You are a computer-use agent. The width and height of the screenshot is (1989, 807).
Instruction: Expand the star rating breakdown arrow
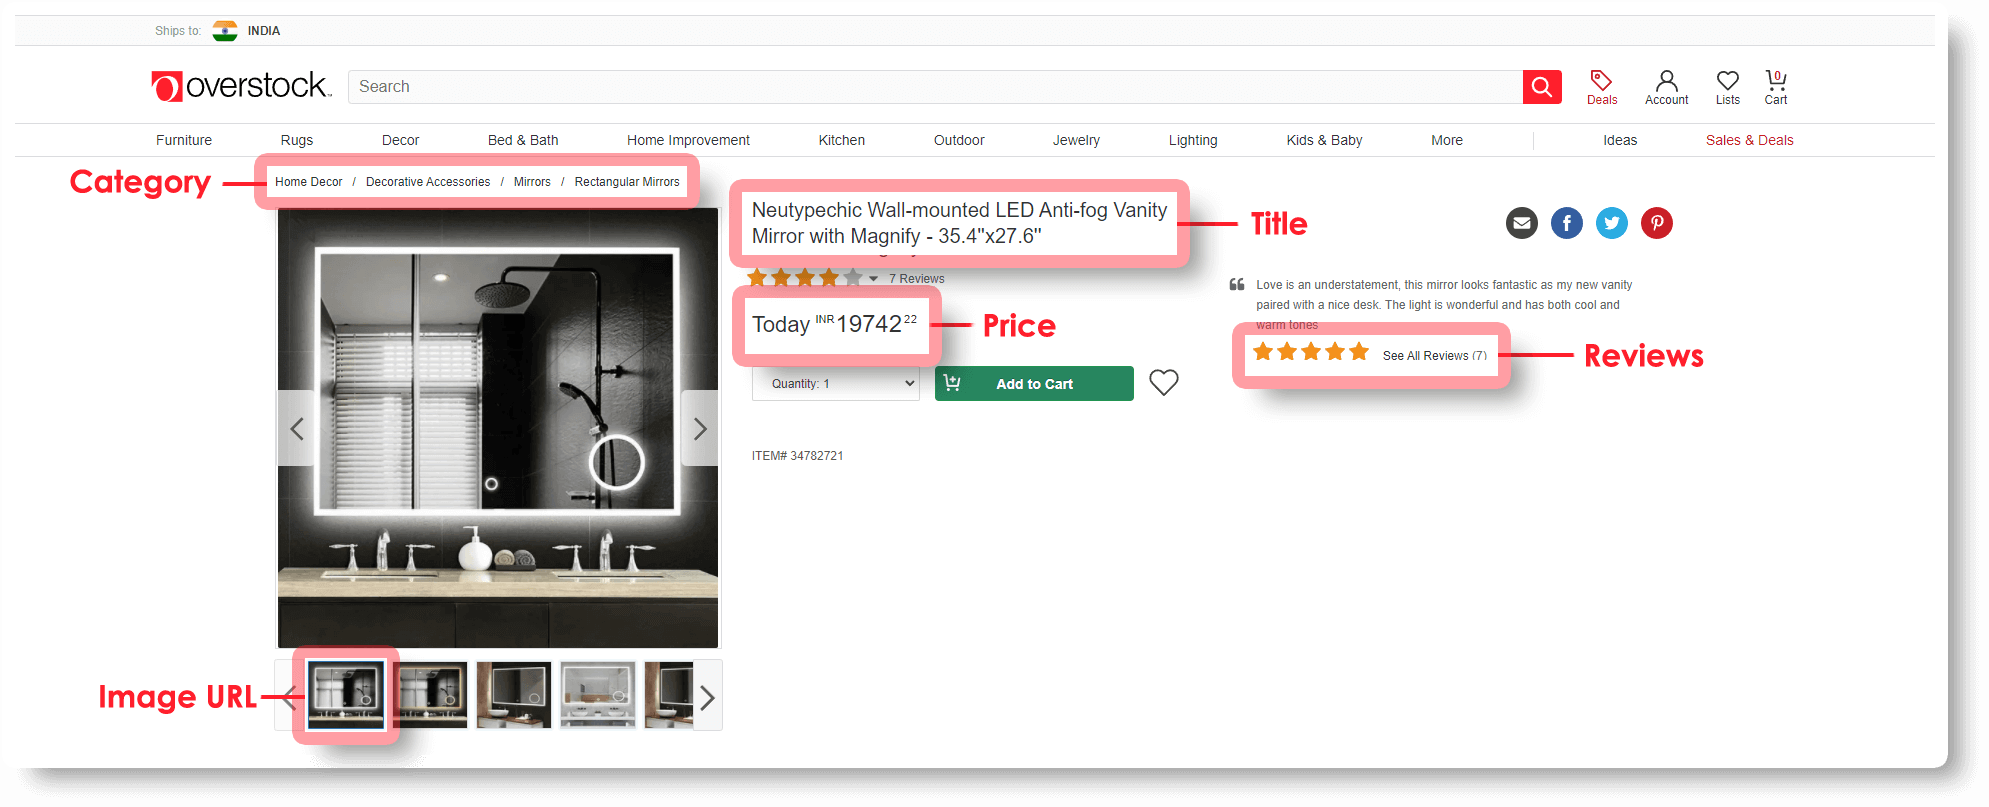click(874, 279)
